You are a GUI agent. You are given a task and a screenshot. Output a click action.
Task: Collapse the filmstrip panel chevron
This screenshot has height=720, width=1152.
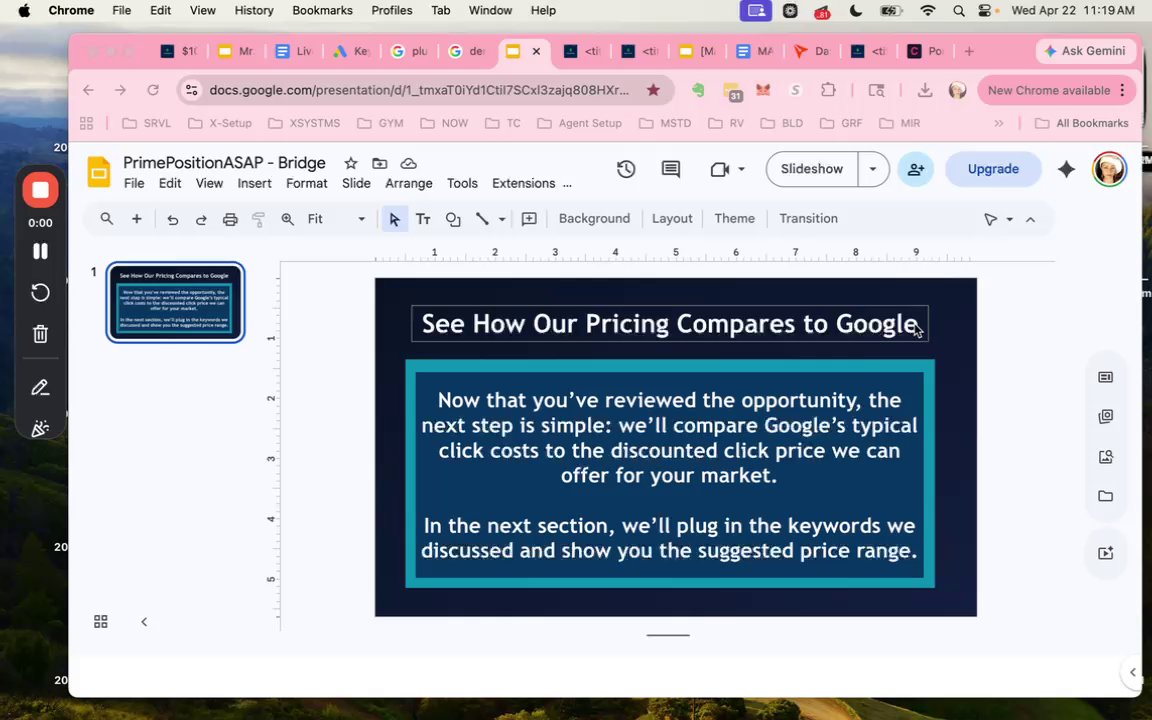point(144,622)
